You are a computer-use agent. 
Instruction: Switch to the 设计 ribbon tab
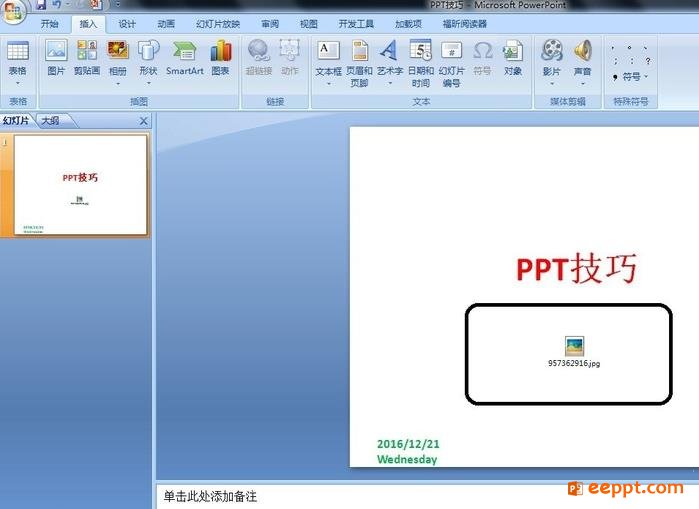[127, 24]
